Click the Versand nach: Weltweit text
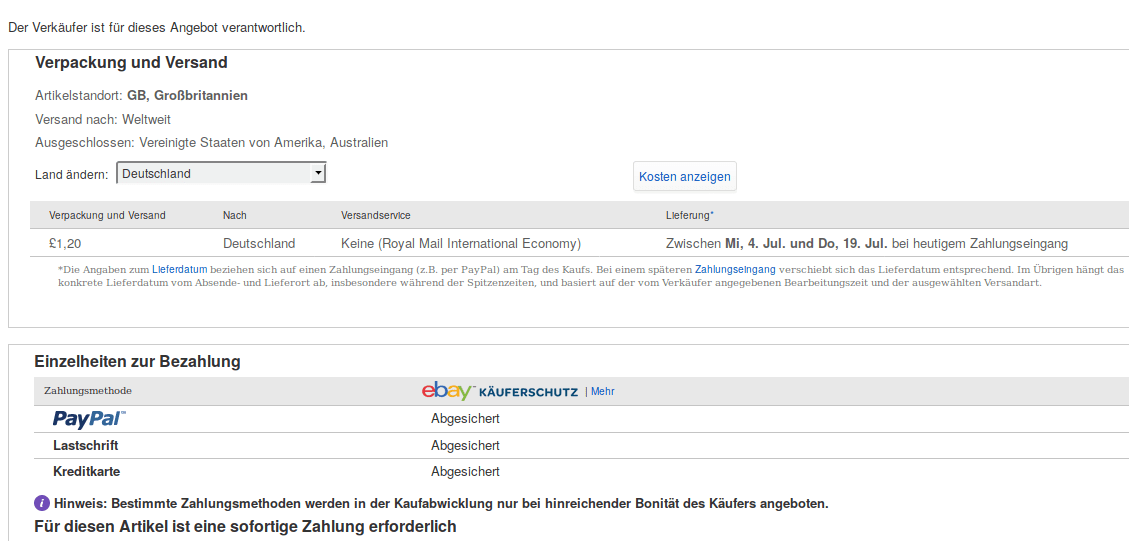The height and width of the screenshot is (541, 1129). coord(103,119)
